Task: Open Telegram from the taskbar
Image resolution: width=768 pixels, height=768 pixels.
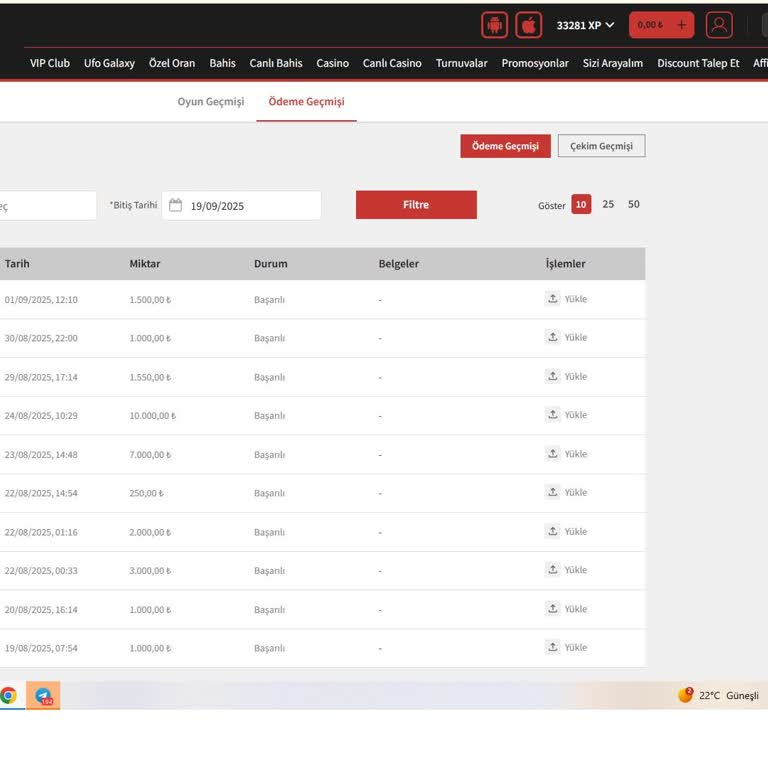Action: tap(44, 696)
